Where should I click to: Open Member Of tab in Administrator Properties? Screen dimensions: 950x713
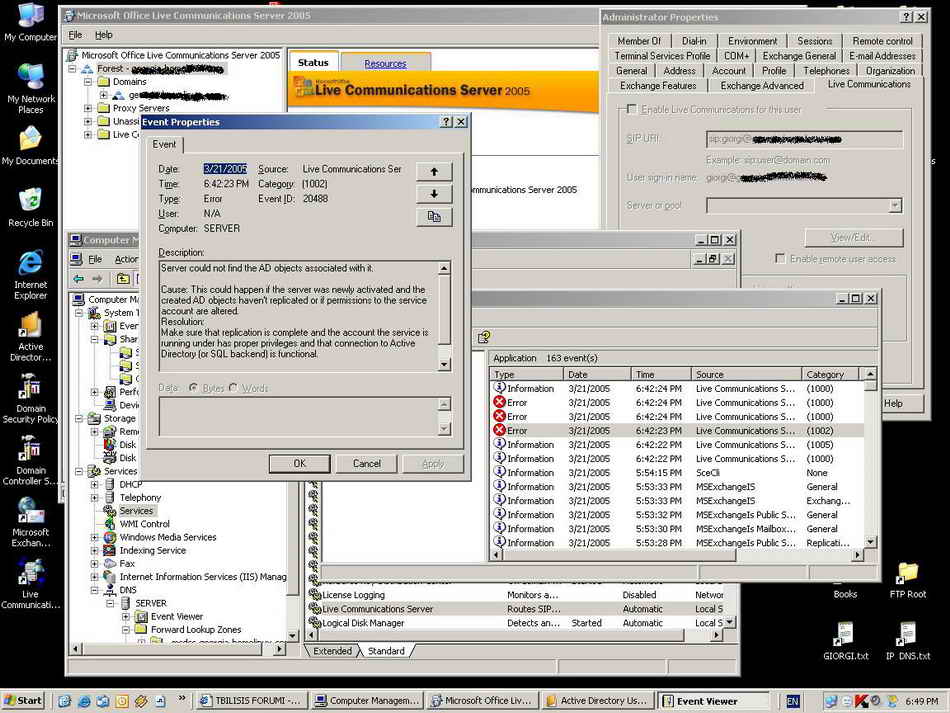(639, 41)
